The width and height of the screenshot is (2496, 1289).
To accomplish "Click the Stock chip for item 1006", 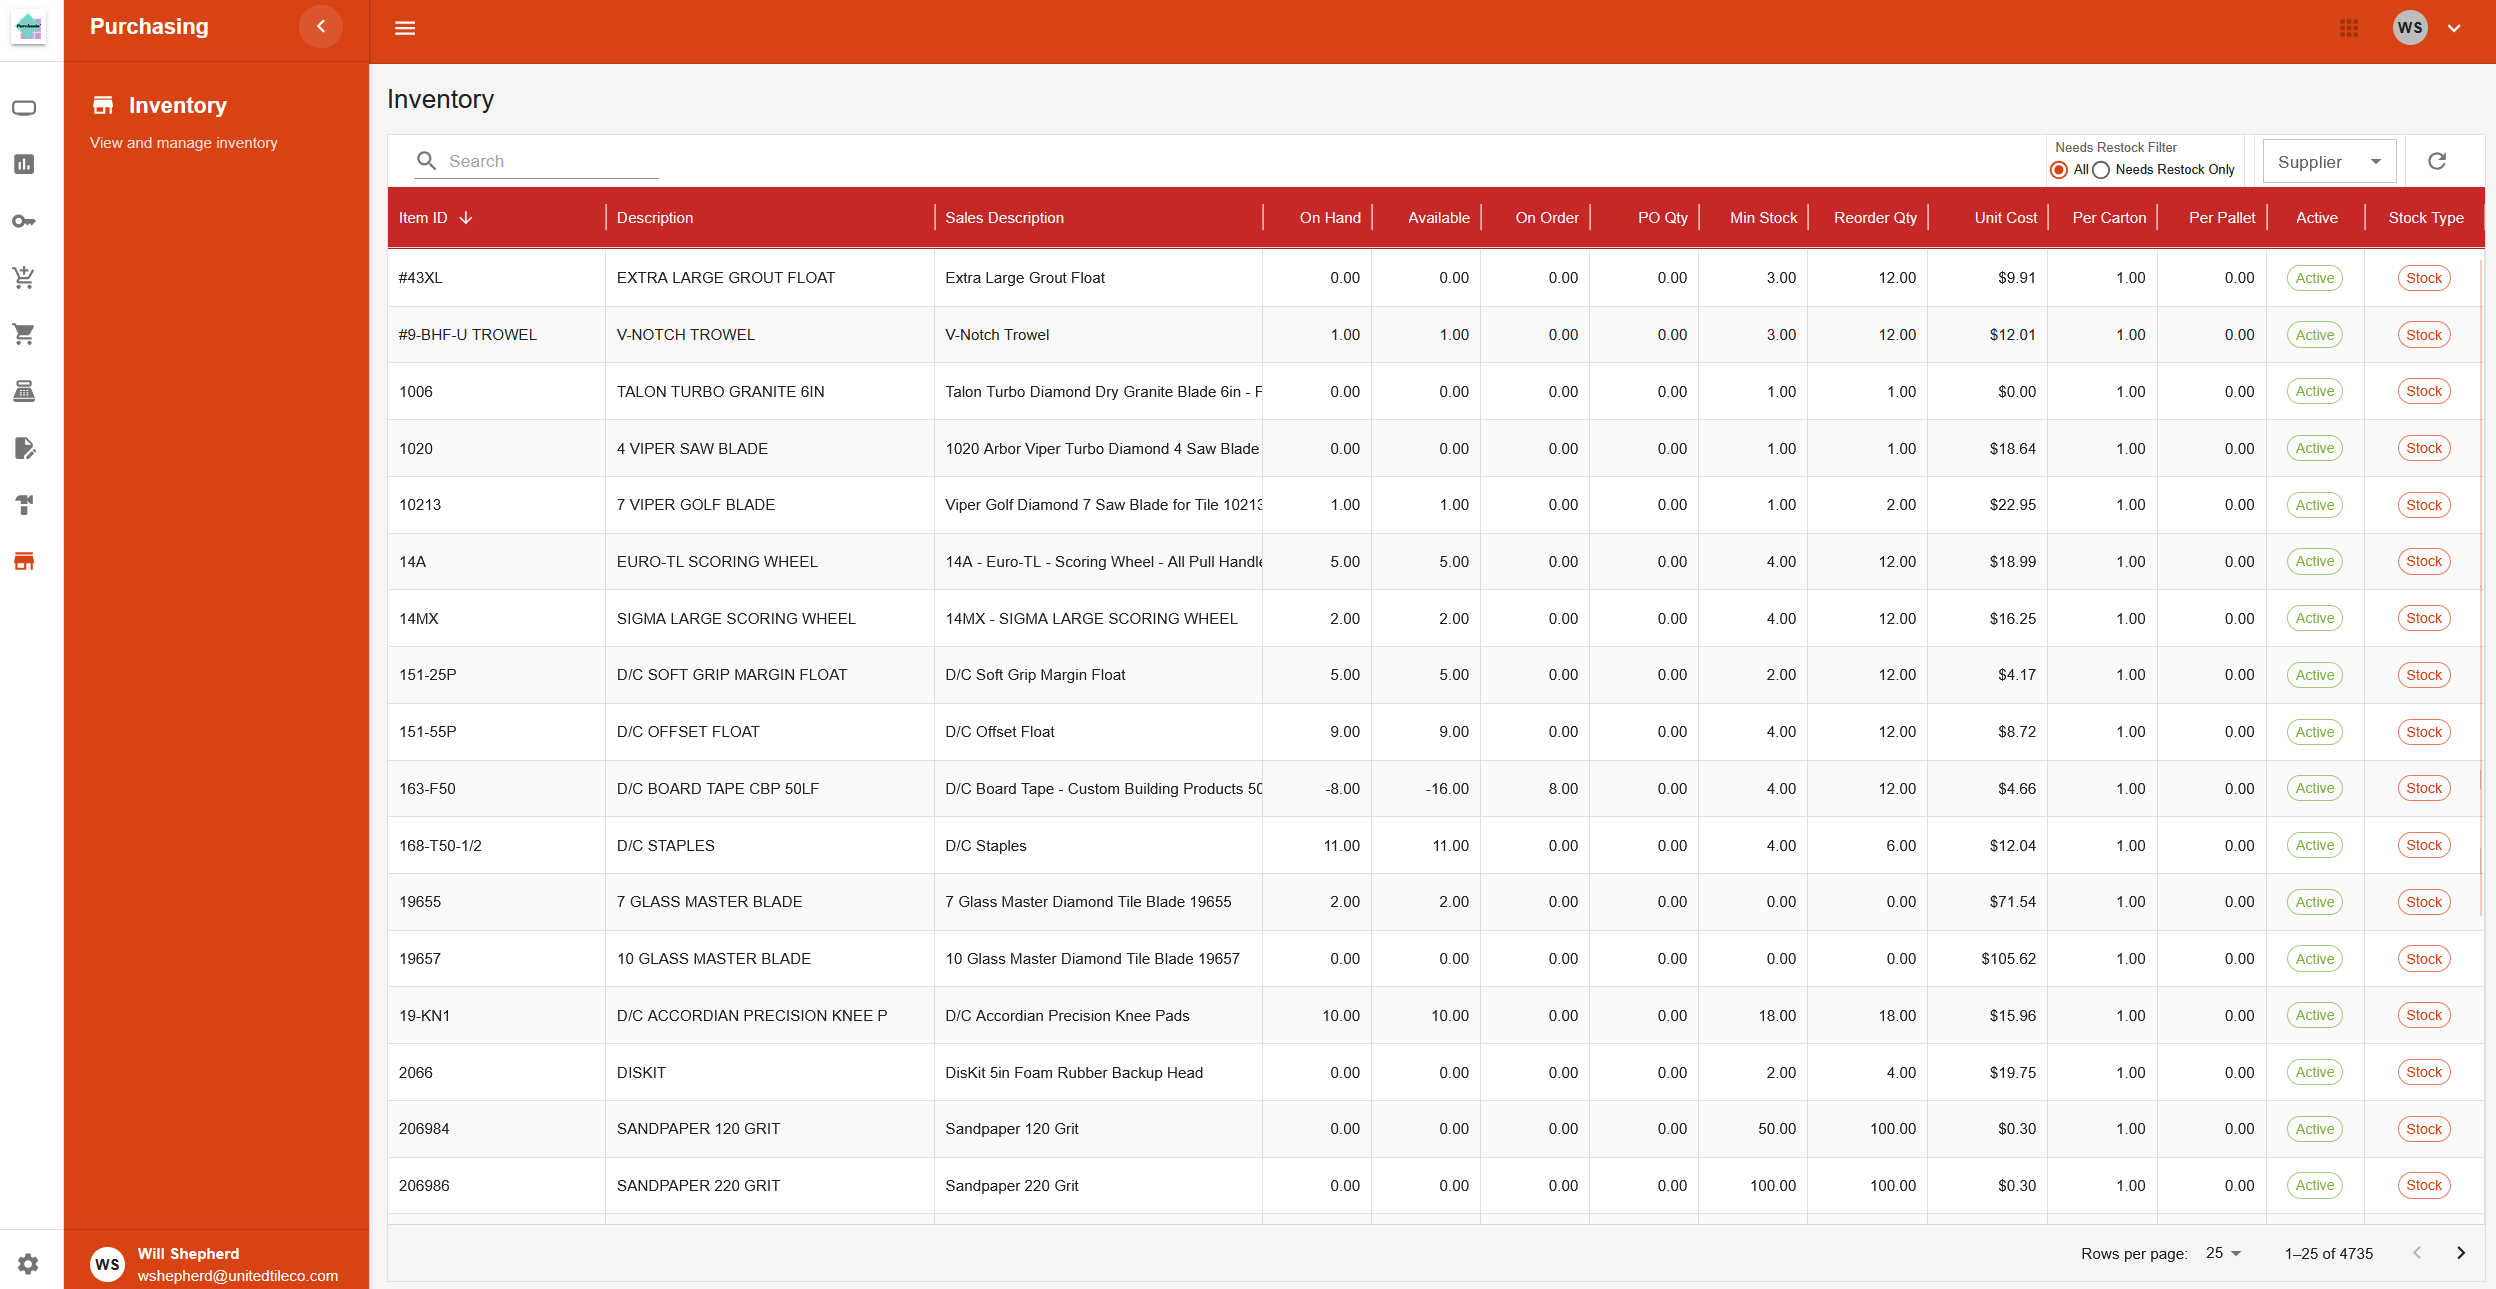I will point(2423,391).
